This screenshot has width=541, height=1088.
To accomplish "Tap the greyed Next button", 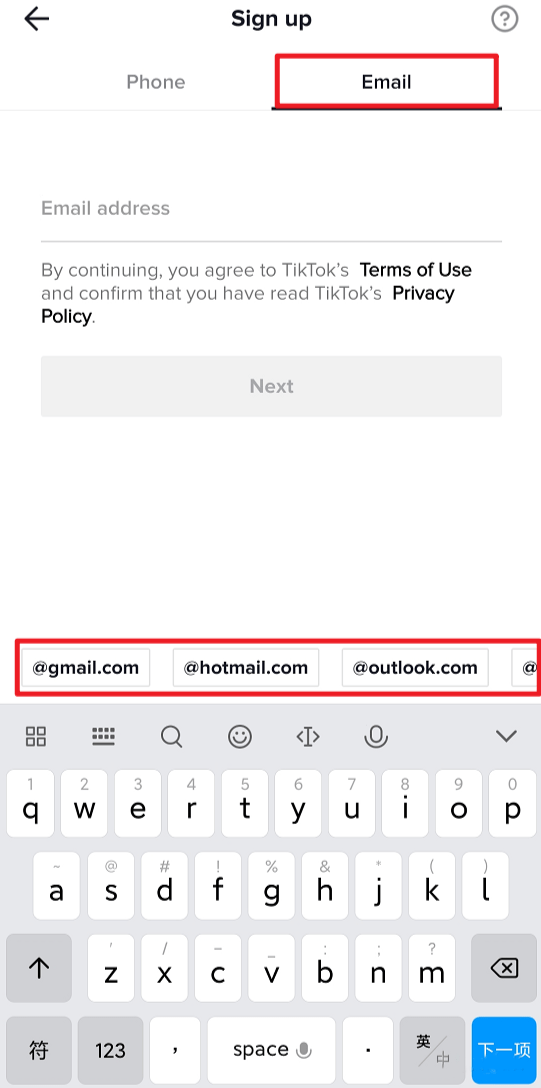I will 271,386.
